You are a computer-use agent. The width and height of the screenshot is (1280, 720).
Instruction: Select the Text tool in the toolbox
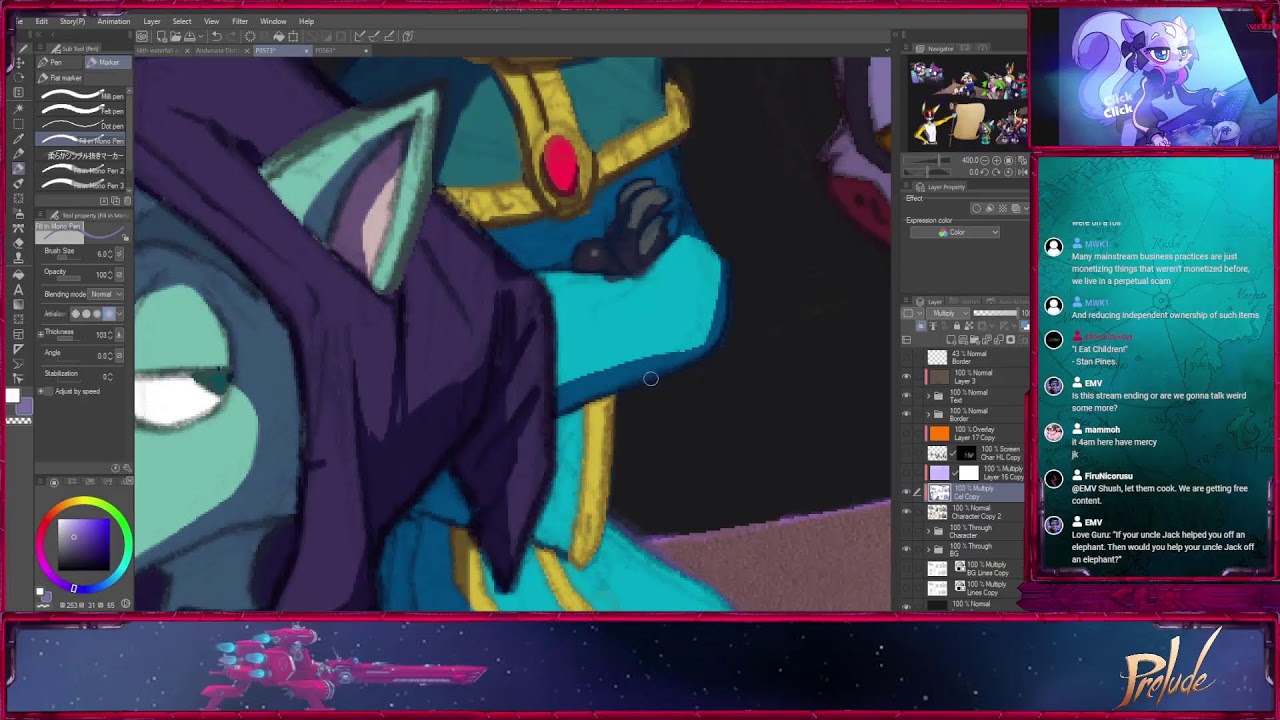tap(18, 290)
